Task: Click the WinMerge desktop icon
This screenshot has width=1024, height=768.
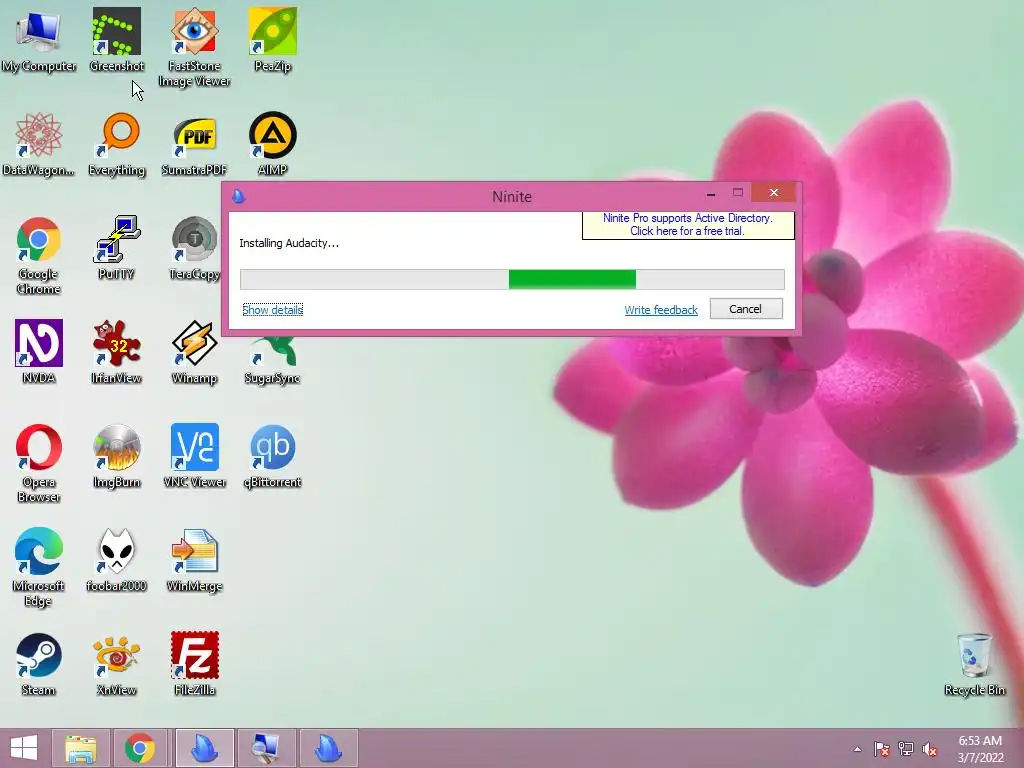Action: point(194,560)
